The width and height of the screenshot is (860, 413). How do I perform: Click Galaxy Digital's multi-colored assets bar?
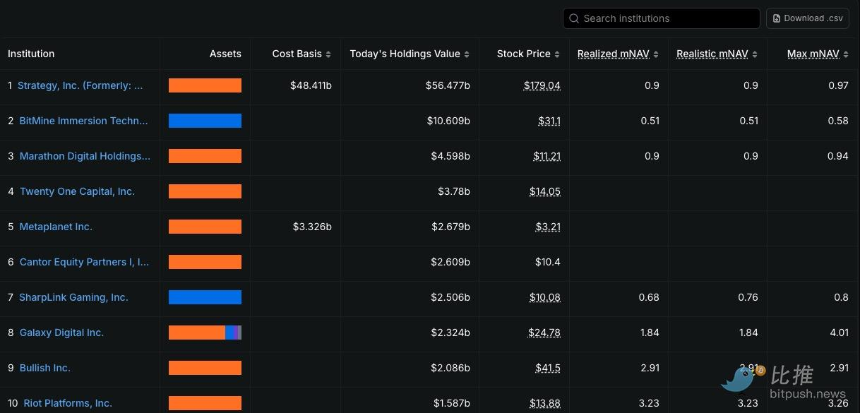point(205,332)
